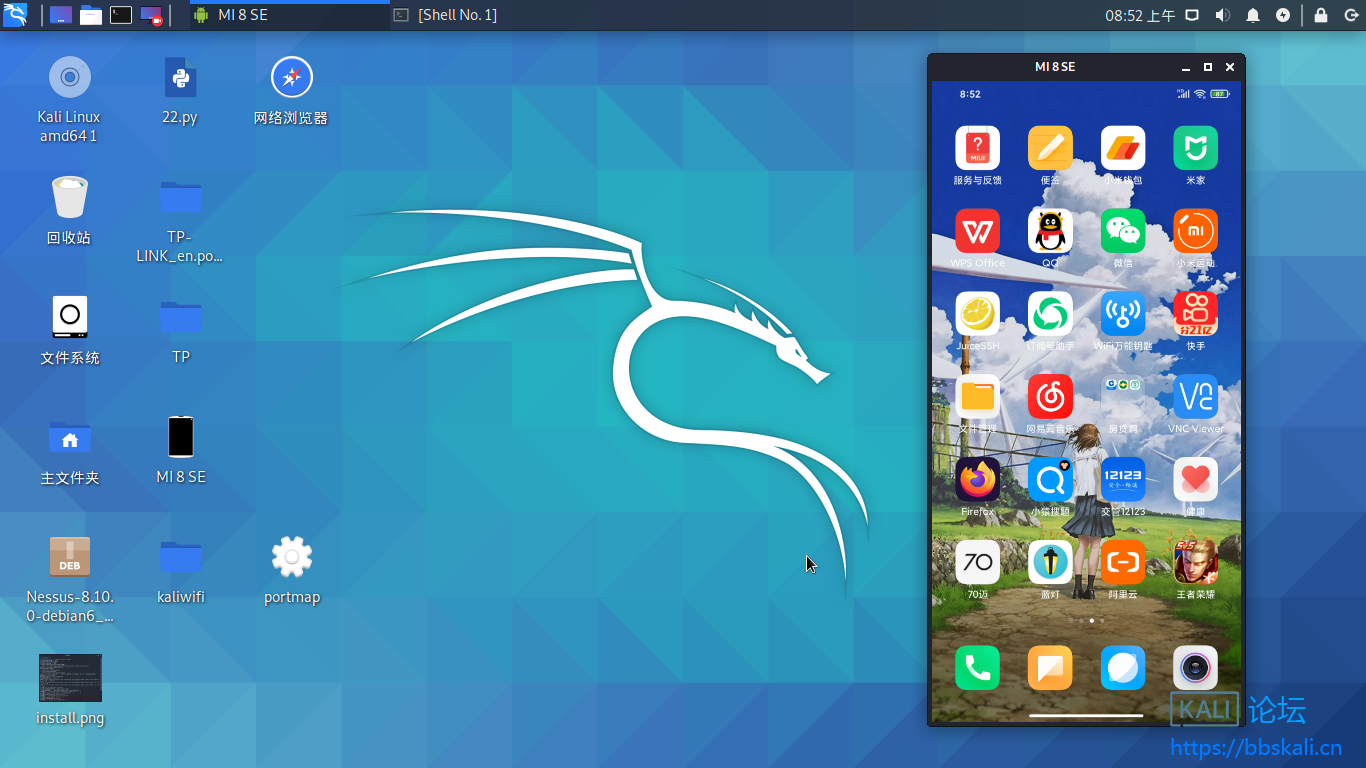Image resolution: width=1366 pixels, height=768 pixels.
Task: Launch the phone camera app
Action: (1195, 668)
